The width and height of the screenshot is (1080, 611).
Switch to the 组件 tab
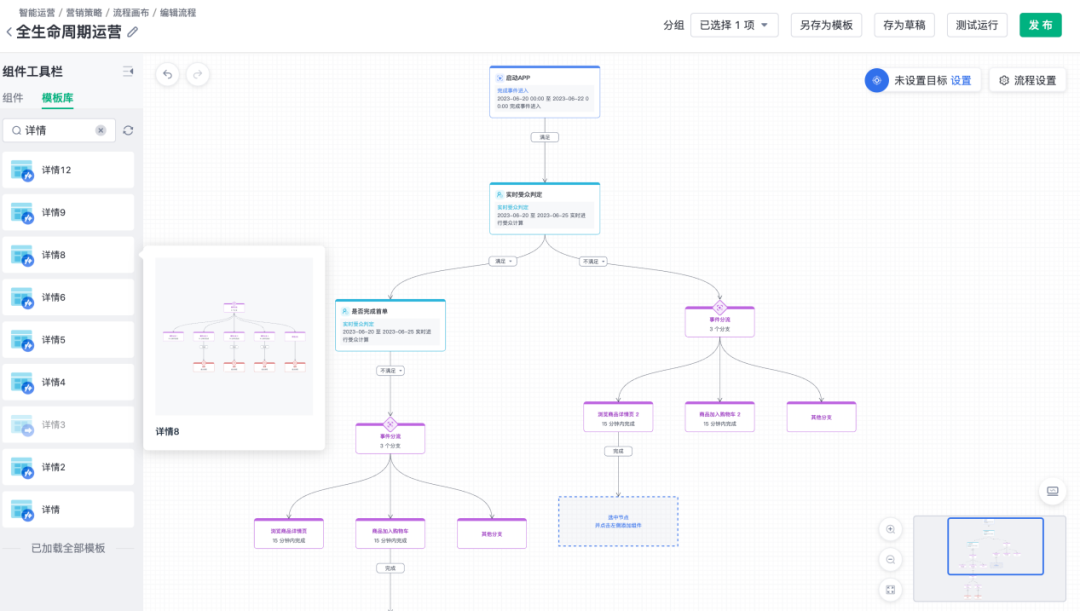pyautogui.click(x=12, y=98)
